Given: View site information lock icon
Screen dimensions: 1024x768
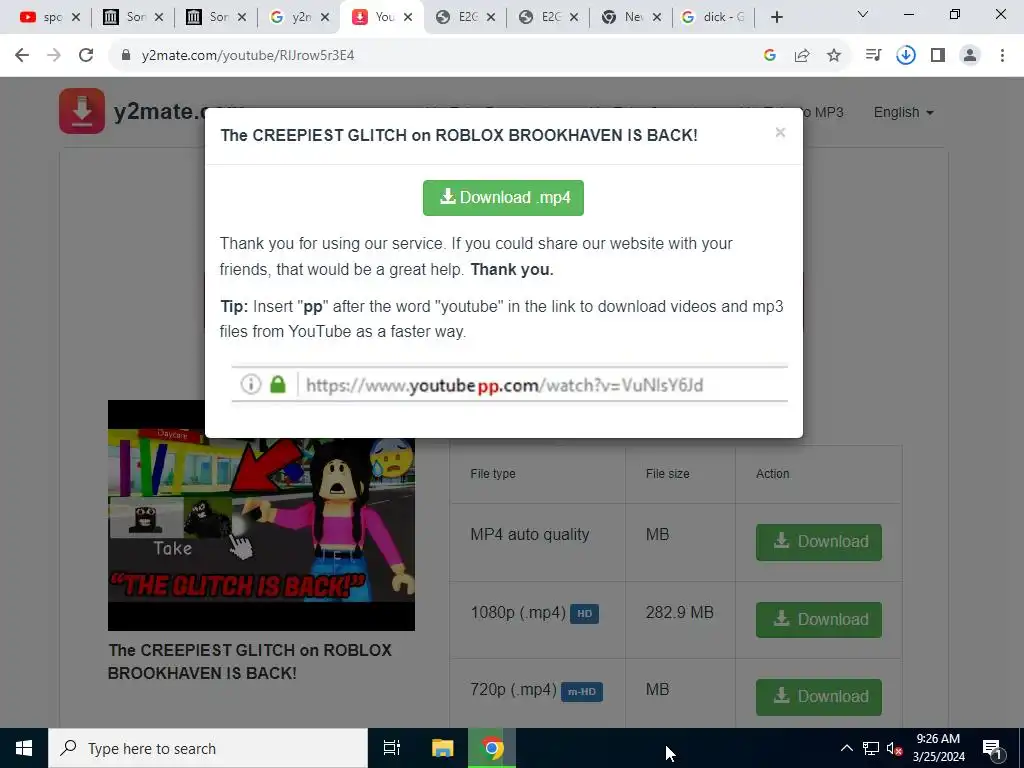Looking at the screenshot, I should click(126, 56).
